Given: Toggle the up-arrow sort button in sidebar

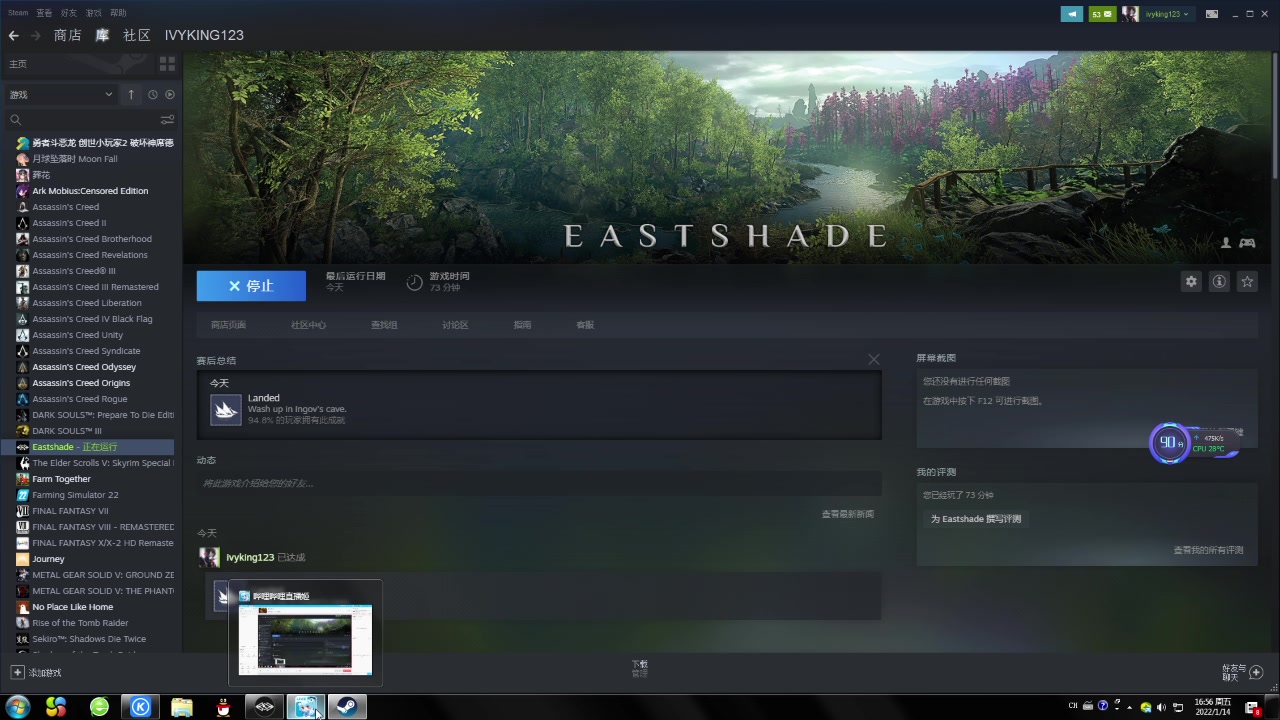Looking at the screenshot, I should point(131,95).
